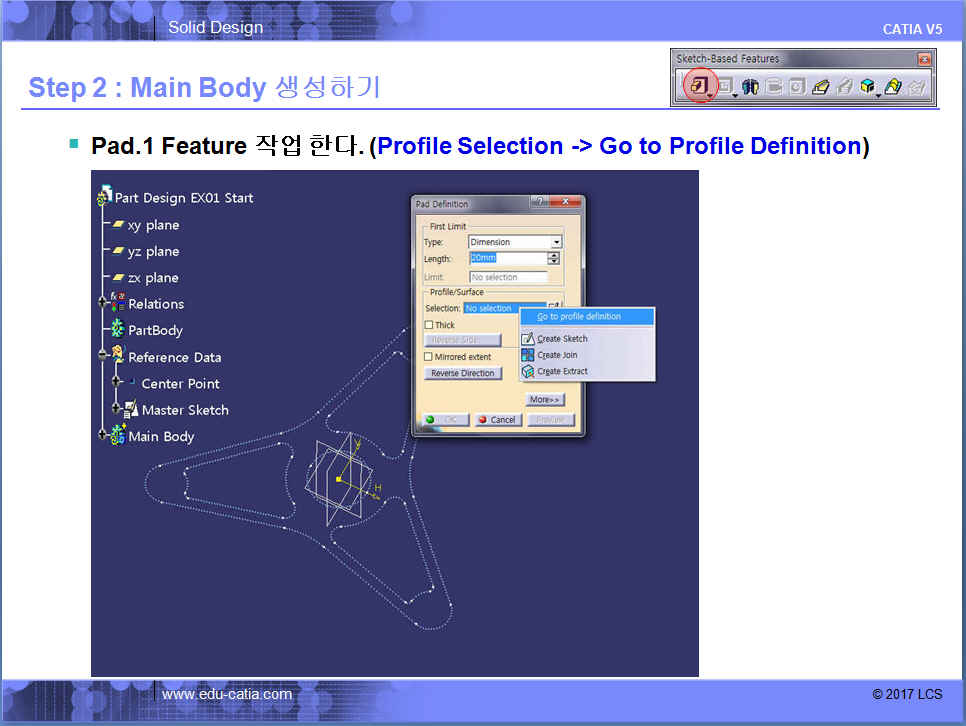966x726 pixels.
Task: Select the Pocket tool icon
Action: [x=725, y=86]
